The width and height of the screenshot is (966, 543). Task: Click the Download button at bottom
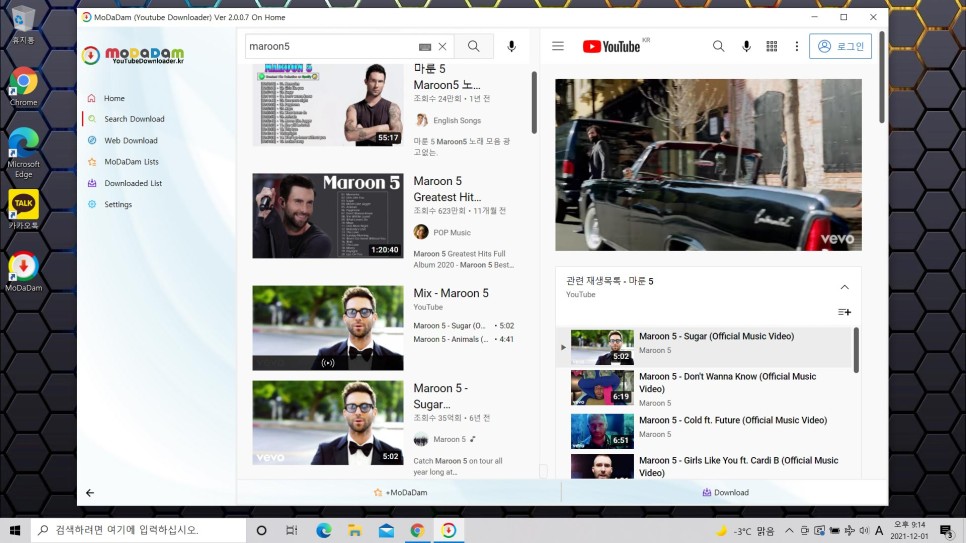tap(725, 492)
